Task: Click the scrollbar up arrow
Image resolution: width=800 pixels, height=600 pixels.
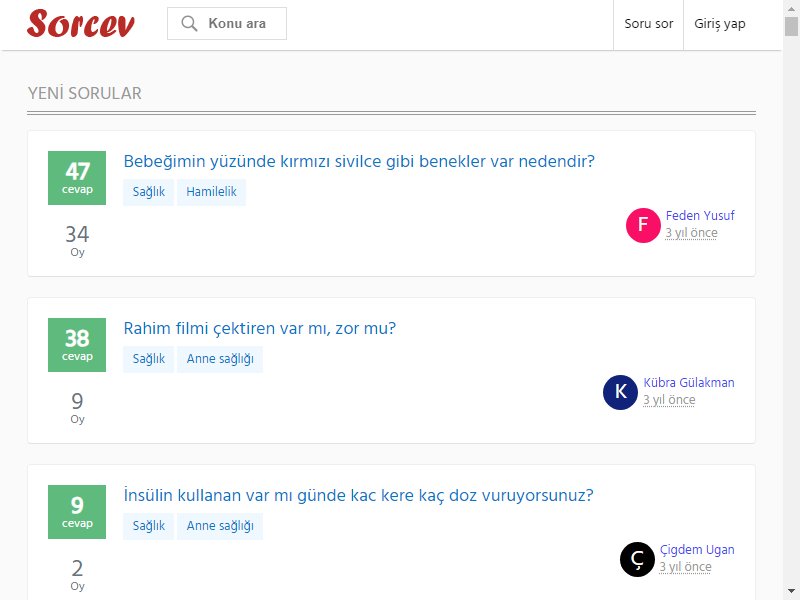Action: 791,8
